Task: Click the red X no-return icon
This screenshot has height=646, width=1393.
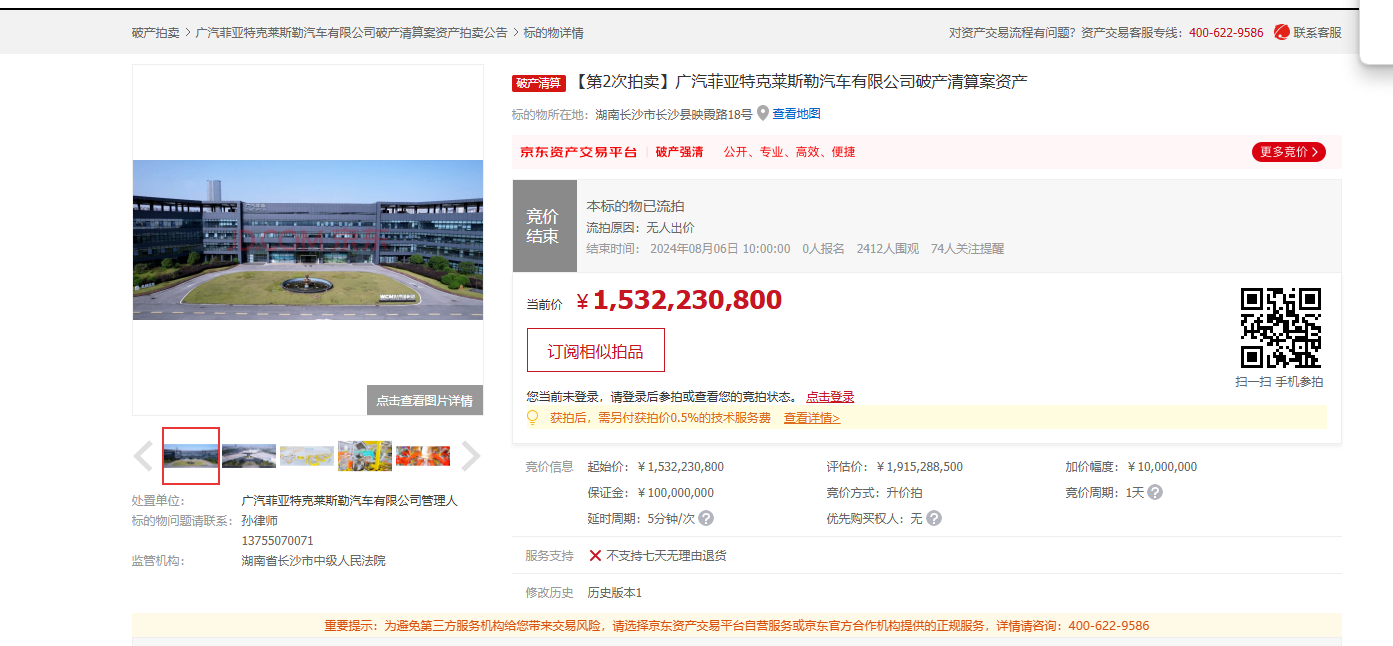Action: 595,556
